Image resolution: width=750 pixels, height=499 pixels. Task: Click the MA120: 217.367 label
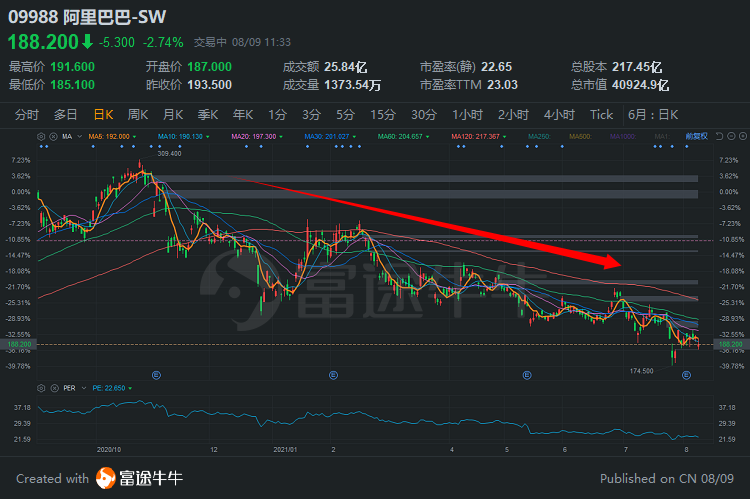pos(475,136)
